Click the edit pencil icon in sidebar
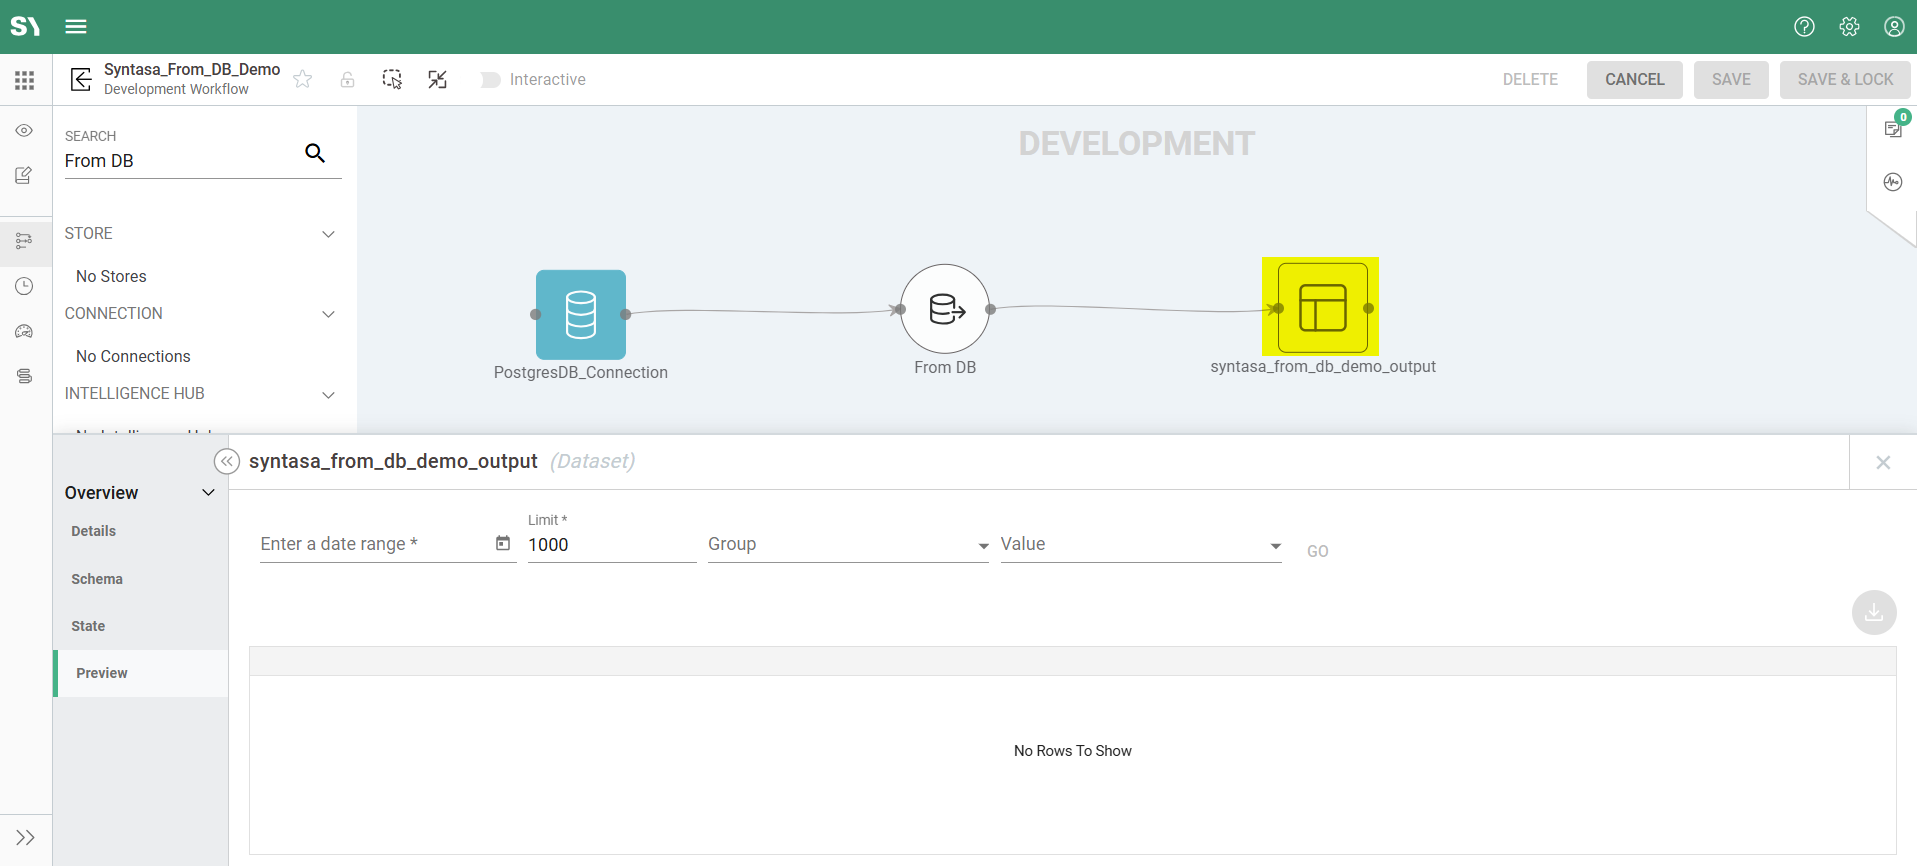This screenshot has width=1917, height=866. (x=24, y=175)
